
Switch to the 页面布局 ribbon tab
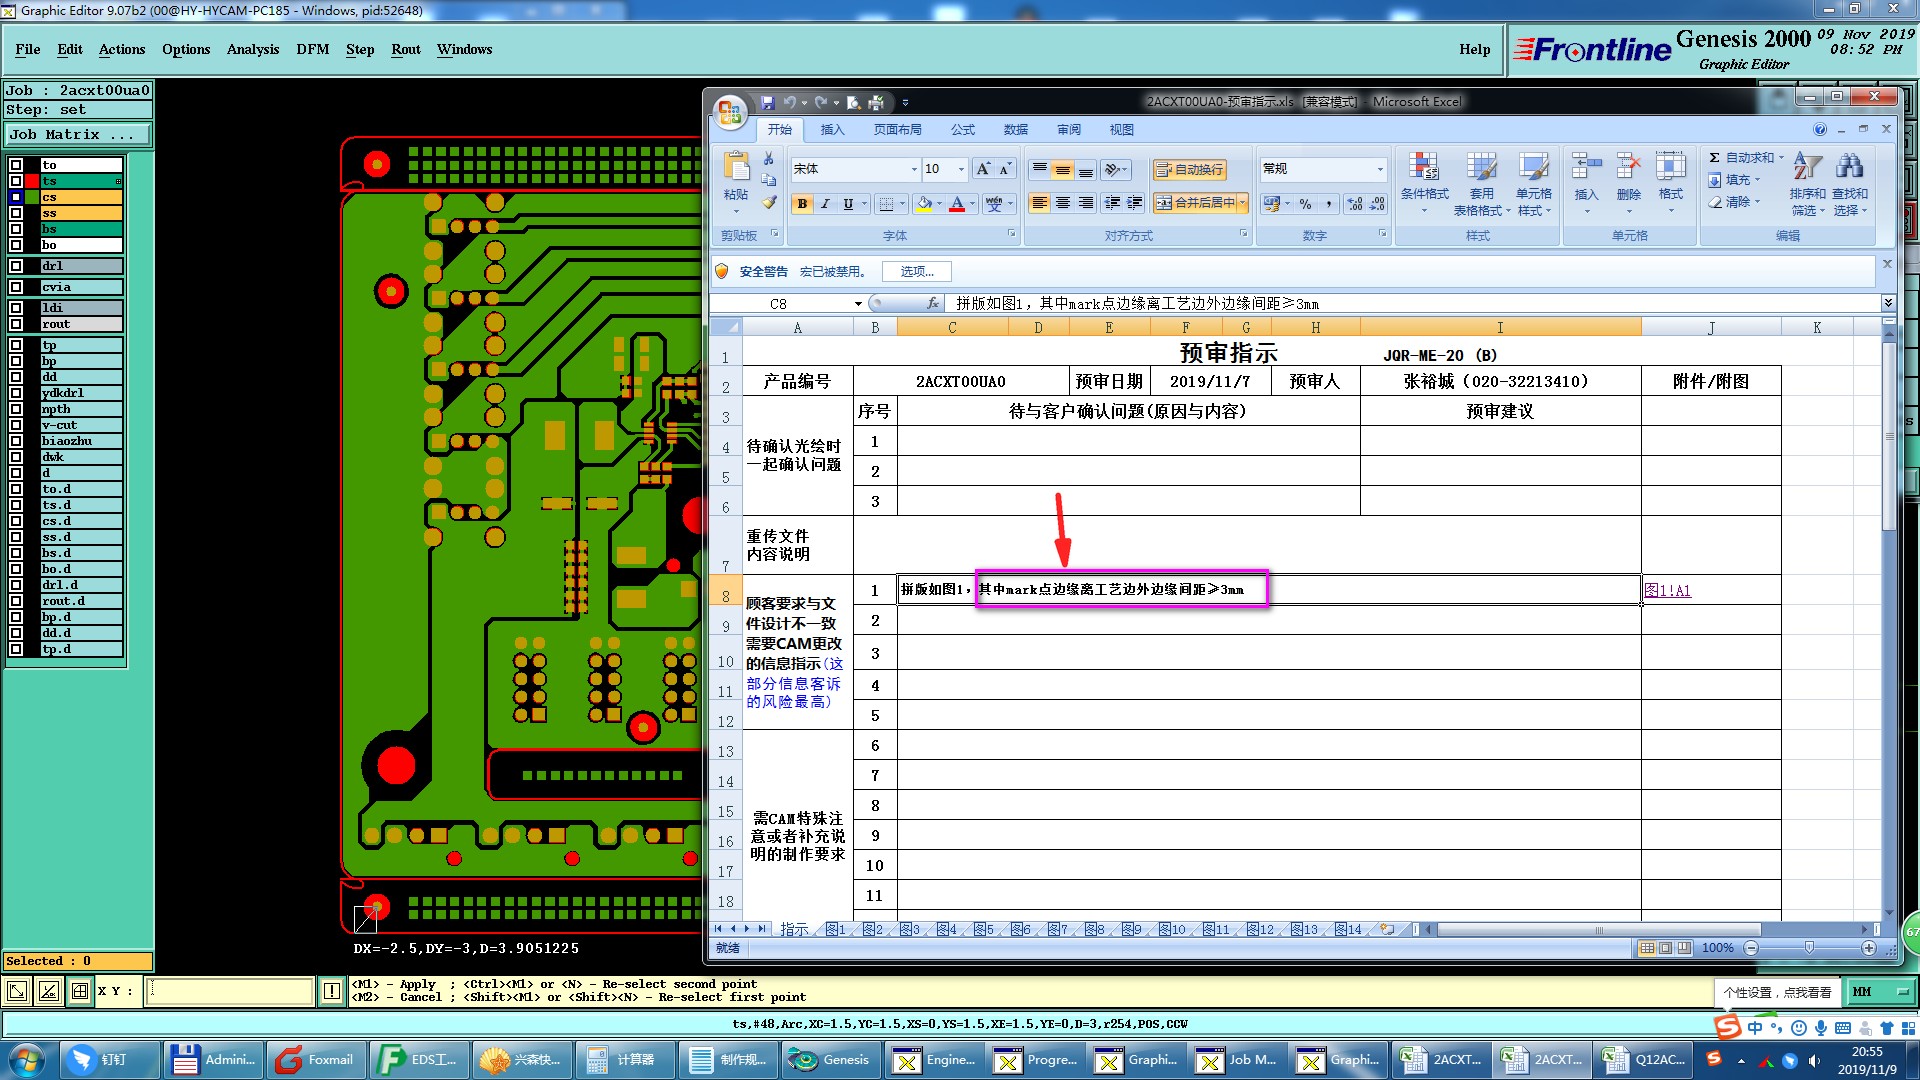point(897,130)
